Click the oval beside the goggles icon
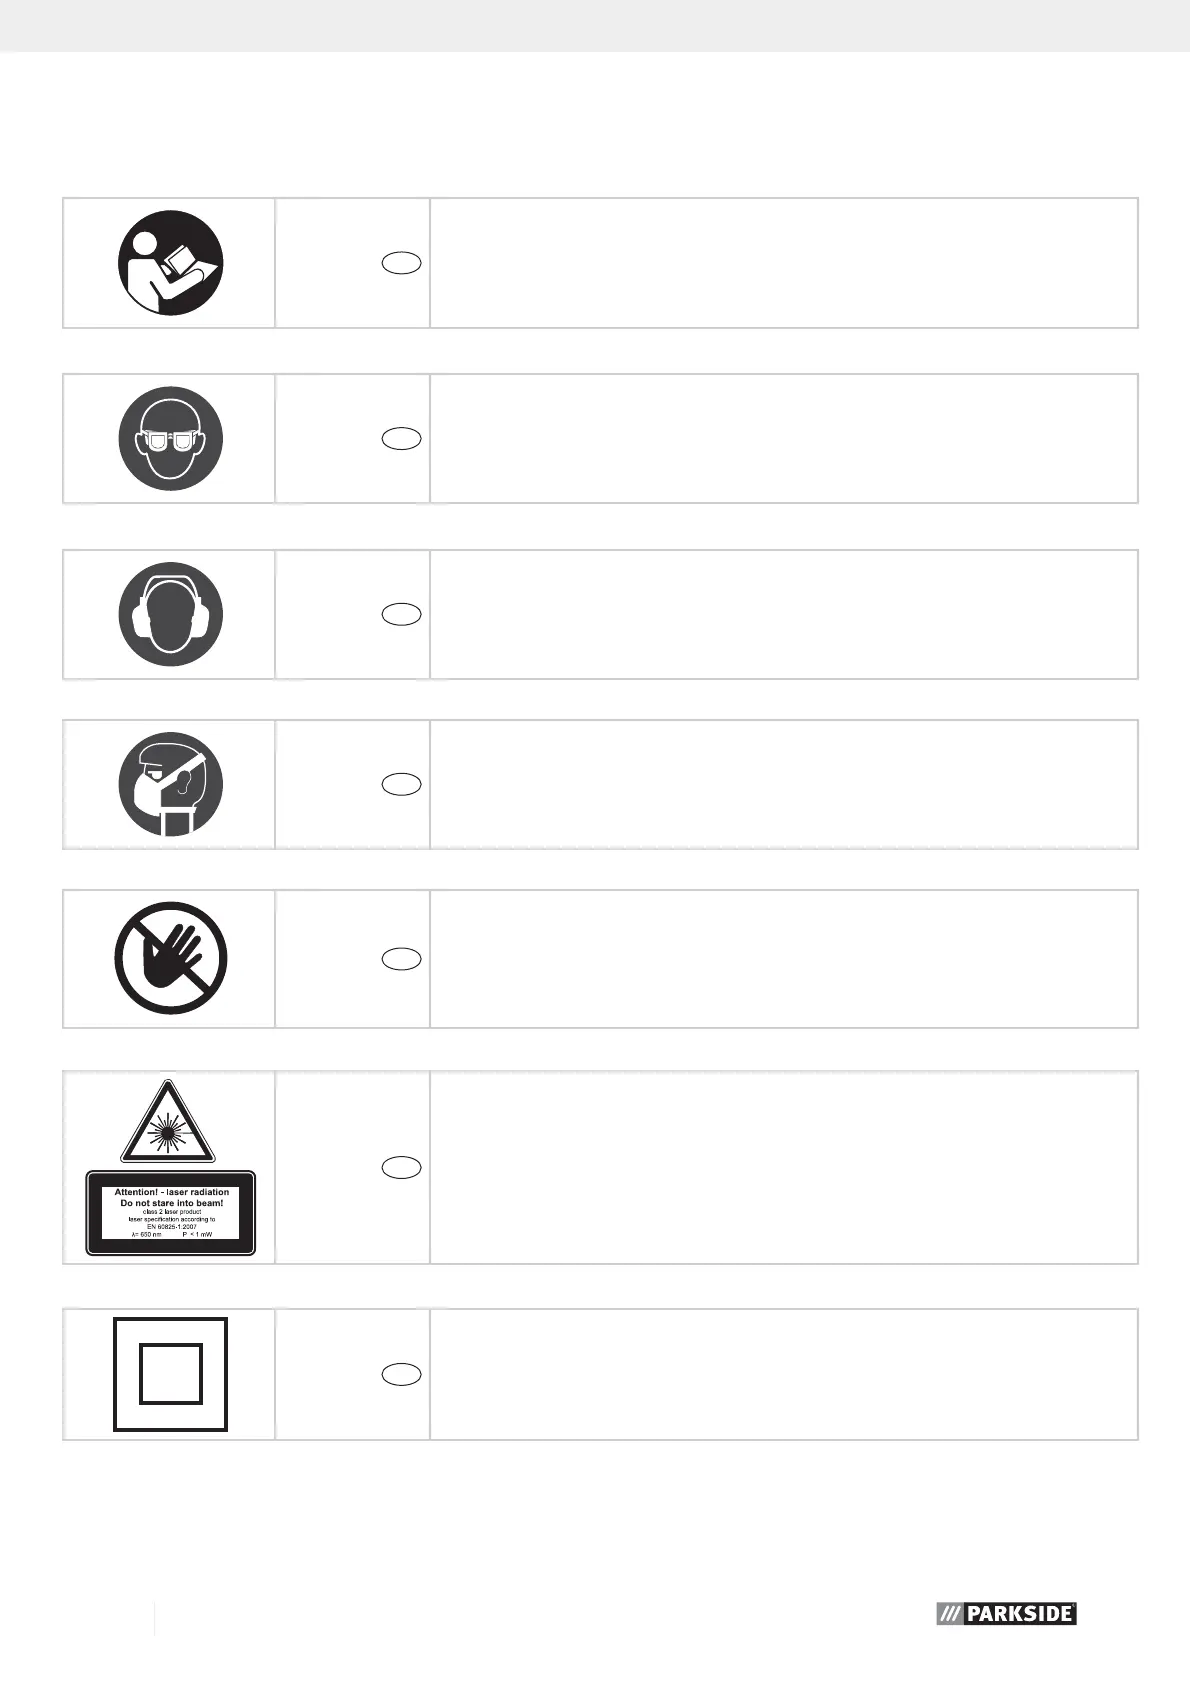 pos(401,439)
